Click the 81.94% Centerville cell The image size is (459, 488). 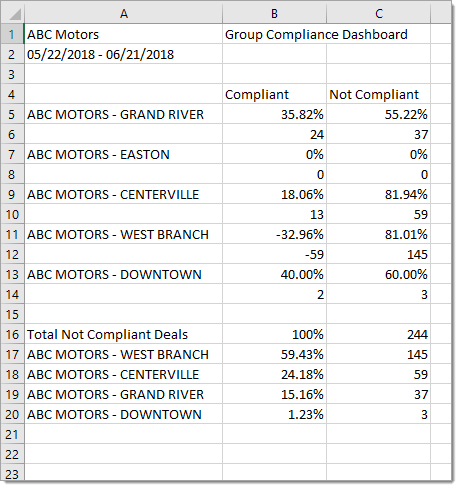pos(378,194)
